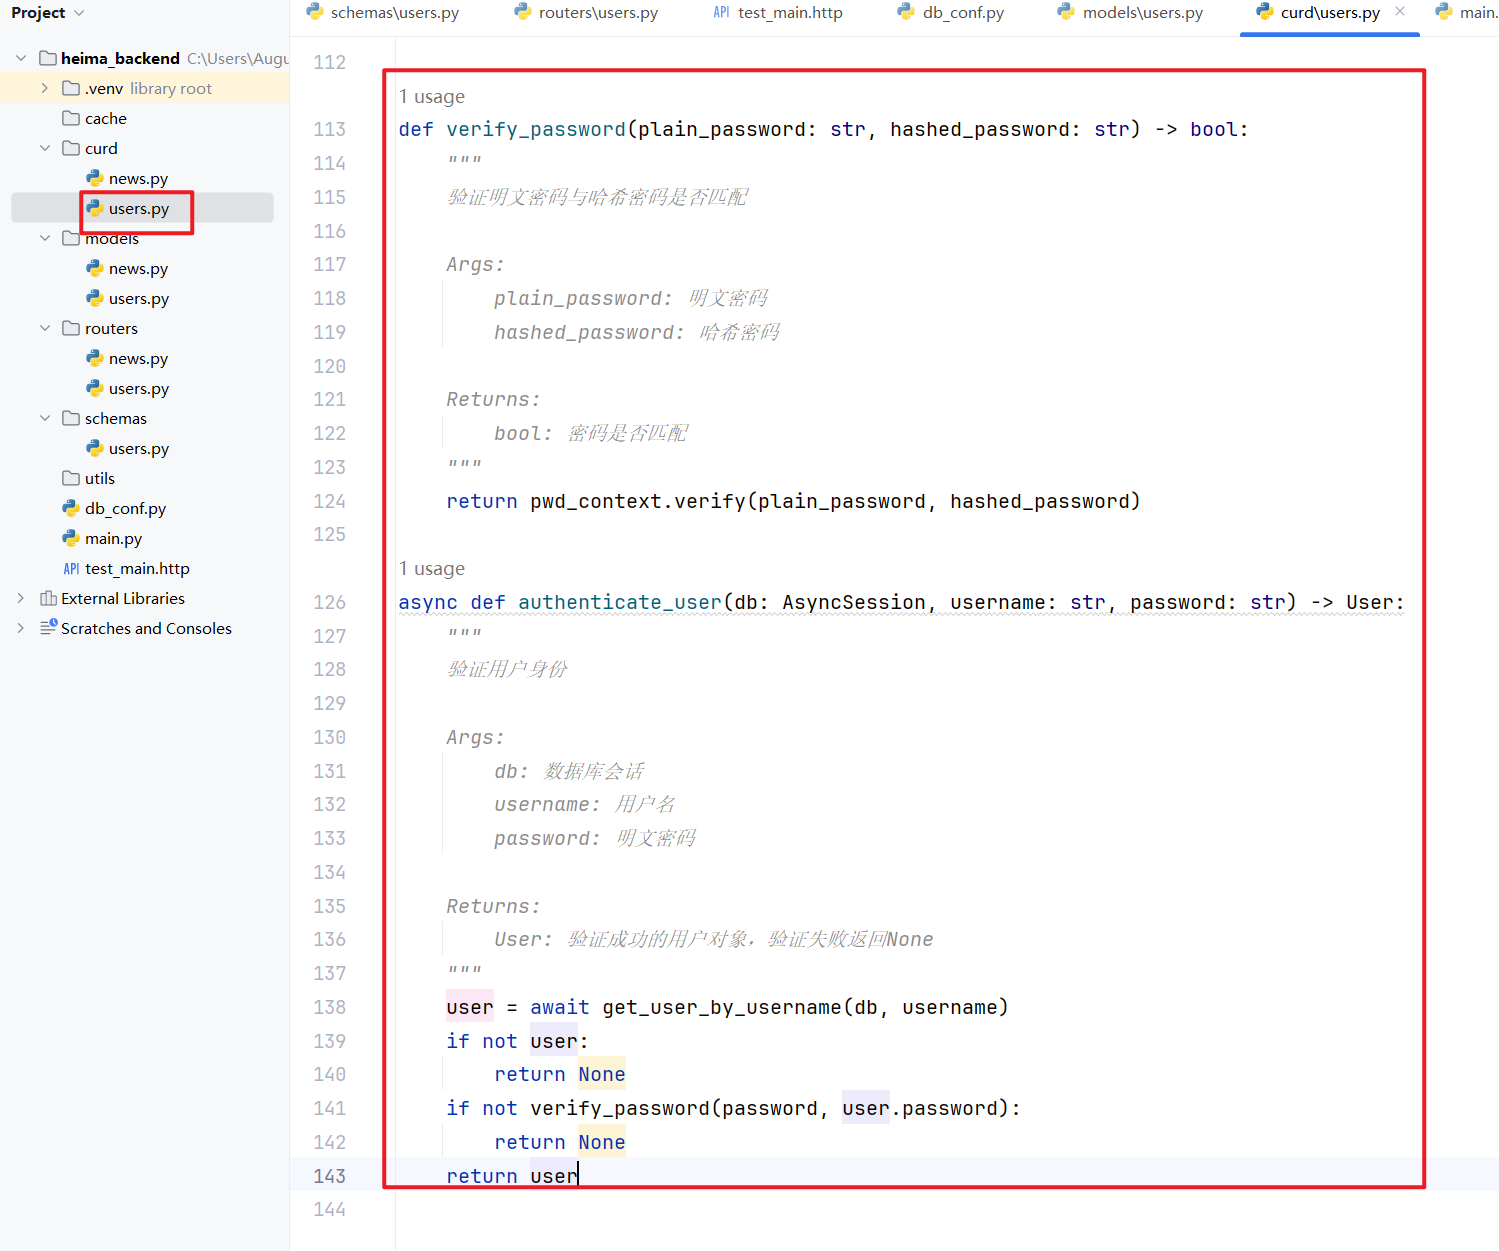Click API icon of test_main.http file
This screenshot has height=1251, width=1499.
point(71,568)
